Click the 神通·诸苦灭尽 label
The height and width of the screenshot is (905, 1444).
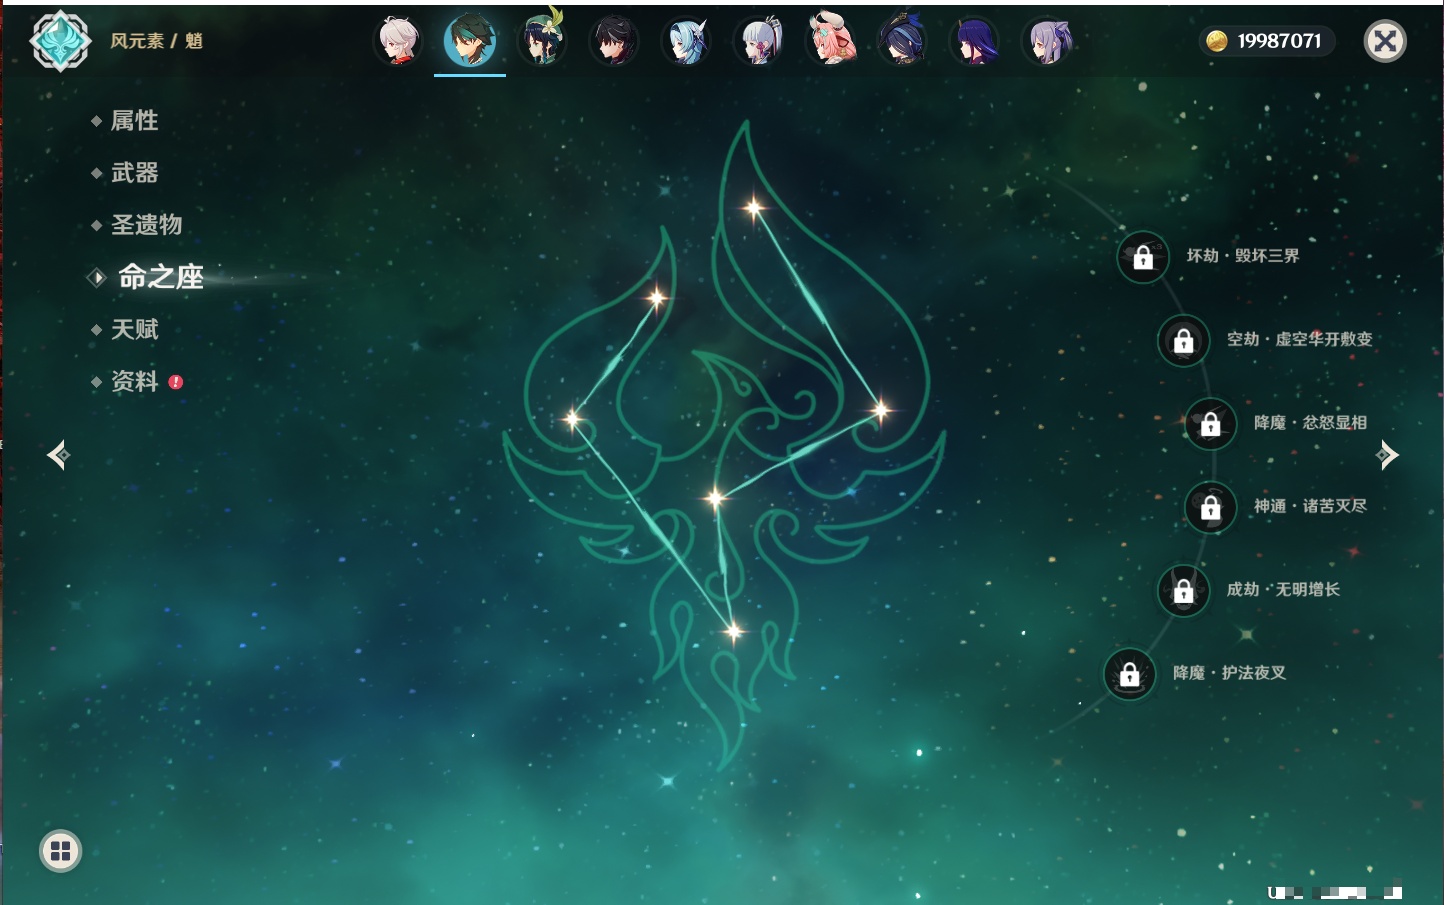click(1310, 506)
